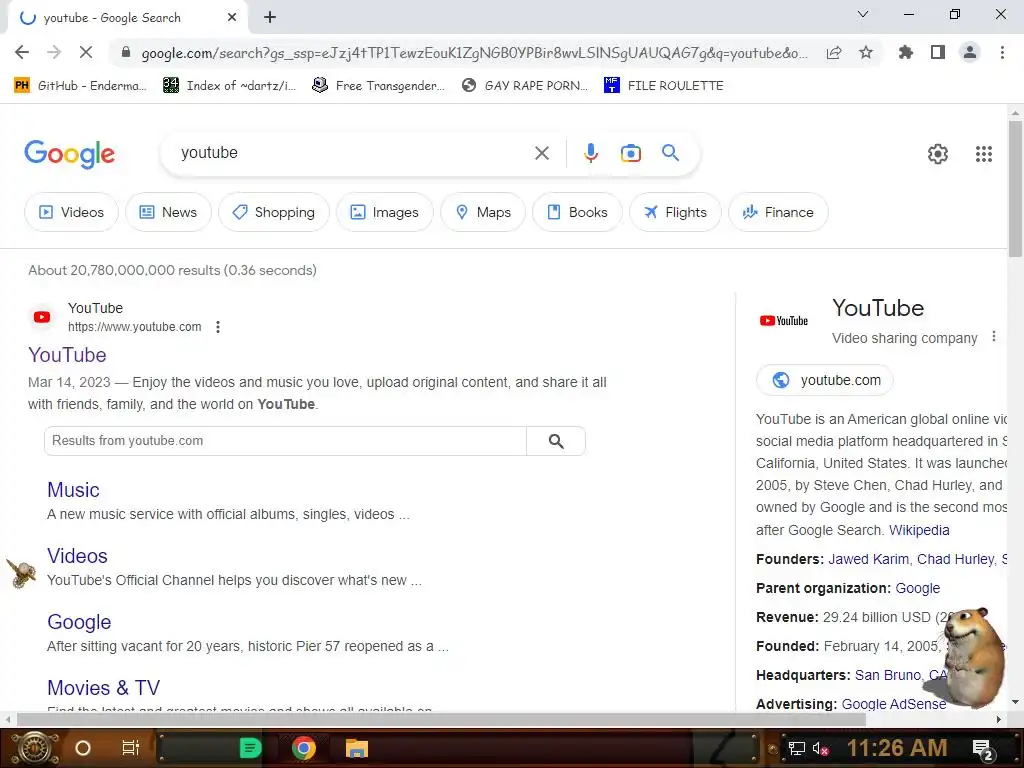Open the Google sitelink
The height and width of the screenshot is (768, 1024).
coord(79,622)
